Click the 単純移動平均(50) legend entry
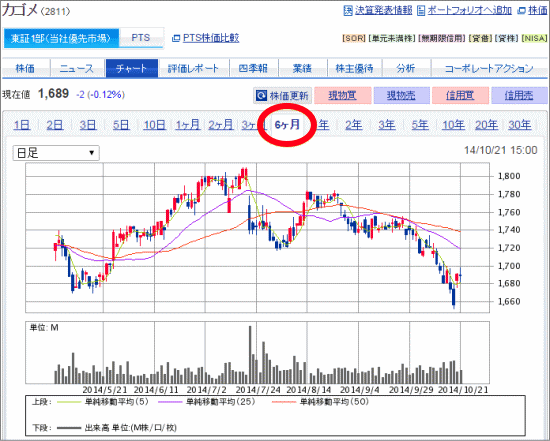550x441 pixels. tap(320, 402)
